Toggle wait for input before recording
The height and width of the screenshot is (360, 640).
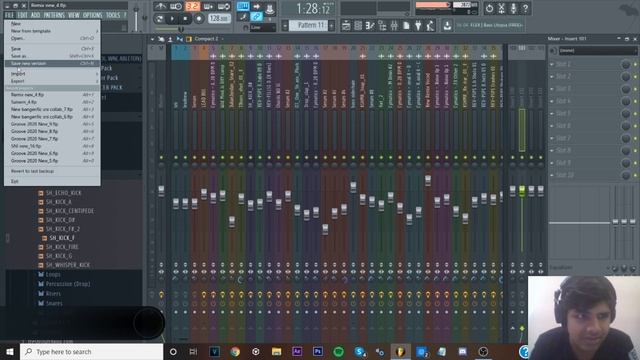[176, 6]
